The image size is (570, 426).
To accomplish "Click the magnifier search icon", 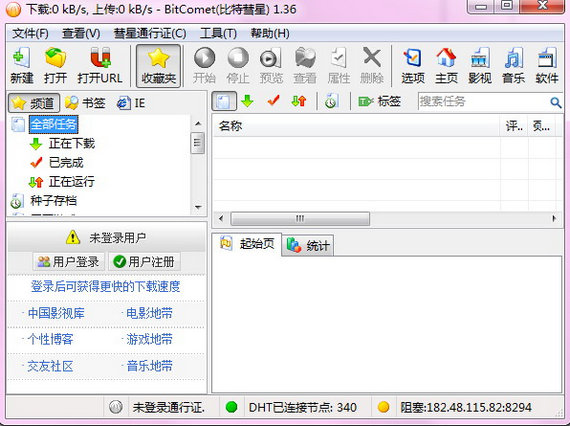I will (x=555, y=103).
